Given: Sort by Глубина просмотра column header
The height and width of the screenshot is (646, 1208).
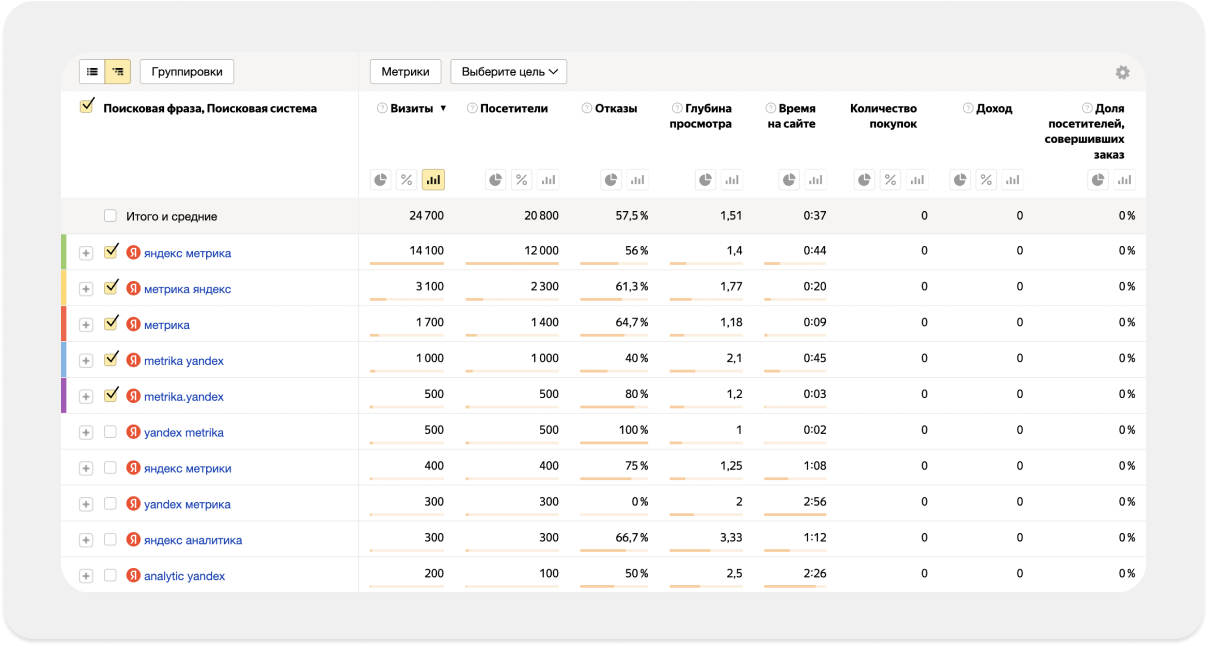Looking at the screenshot, I should click(x=701, y=116).
